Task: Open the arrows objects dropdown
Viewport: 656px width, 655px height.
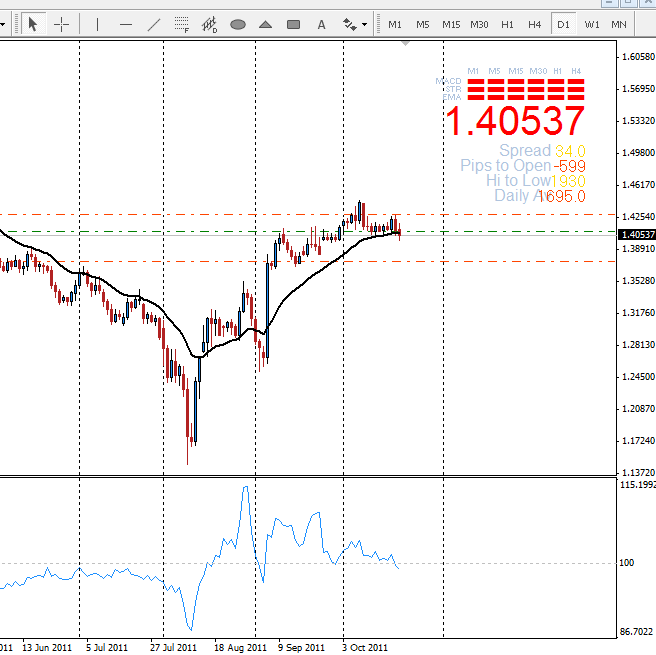Action: pos(355,24)
